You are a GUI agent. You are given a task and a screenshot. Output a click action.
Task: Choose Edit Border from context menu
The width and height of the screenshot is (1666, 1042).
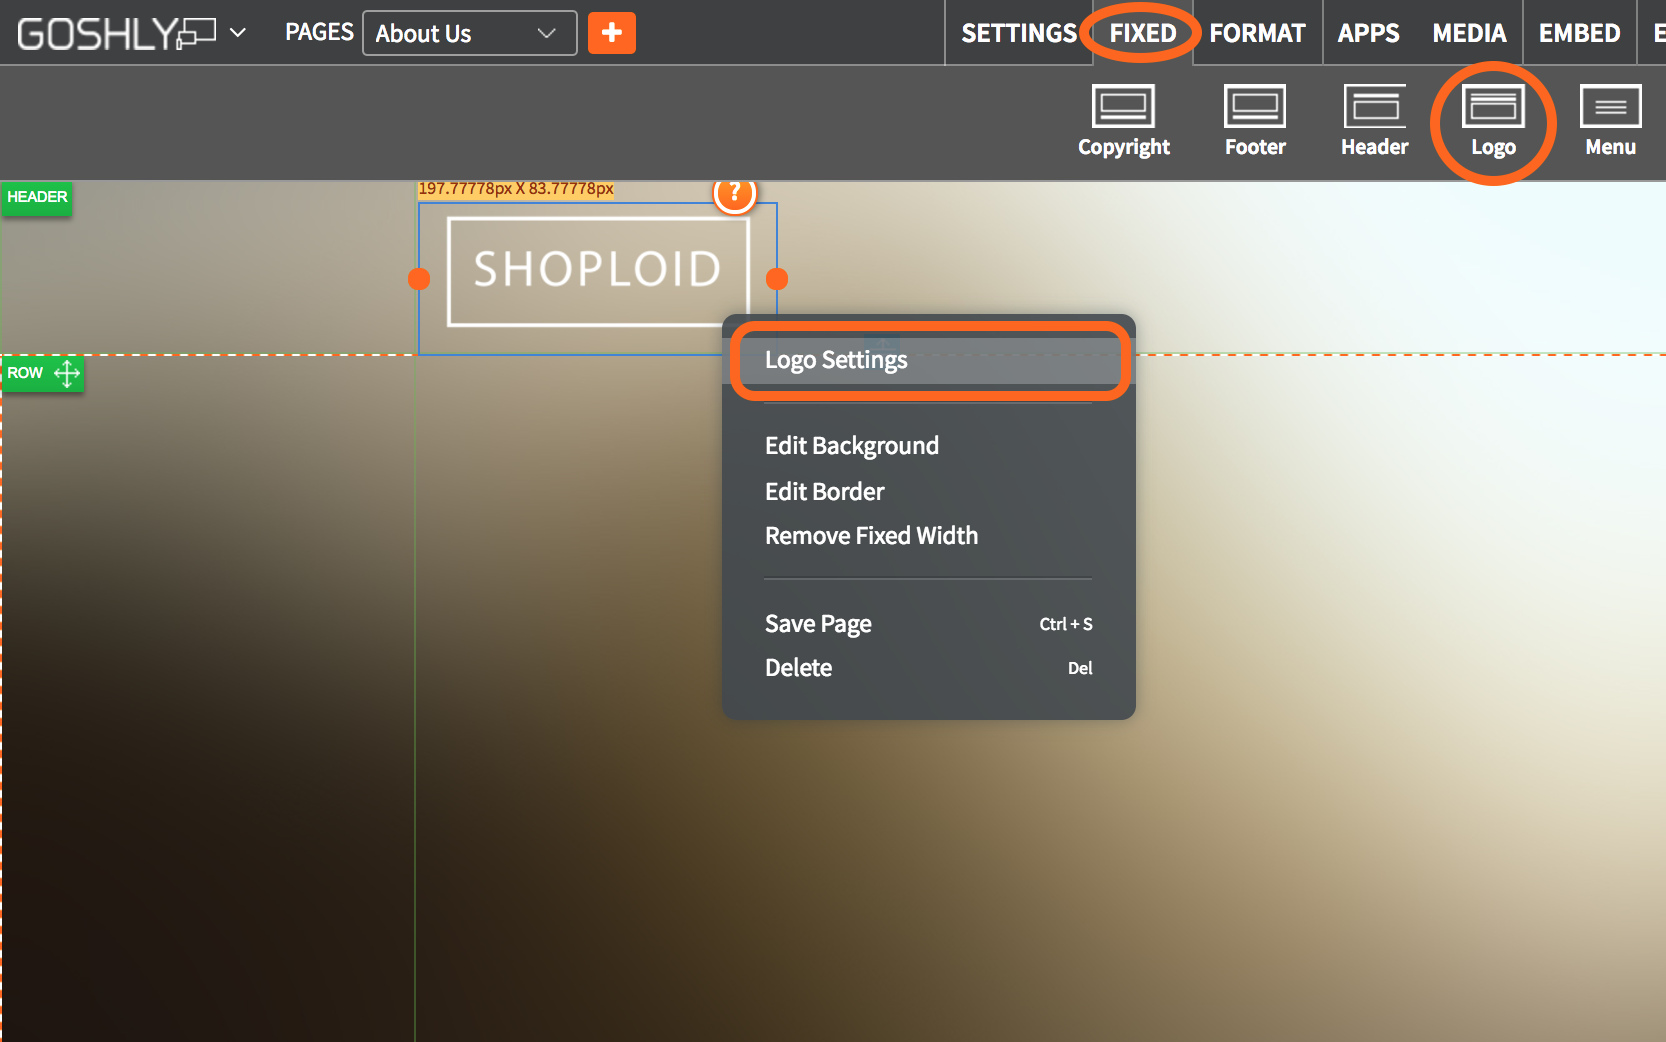[x=825, y=491]
